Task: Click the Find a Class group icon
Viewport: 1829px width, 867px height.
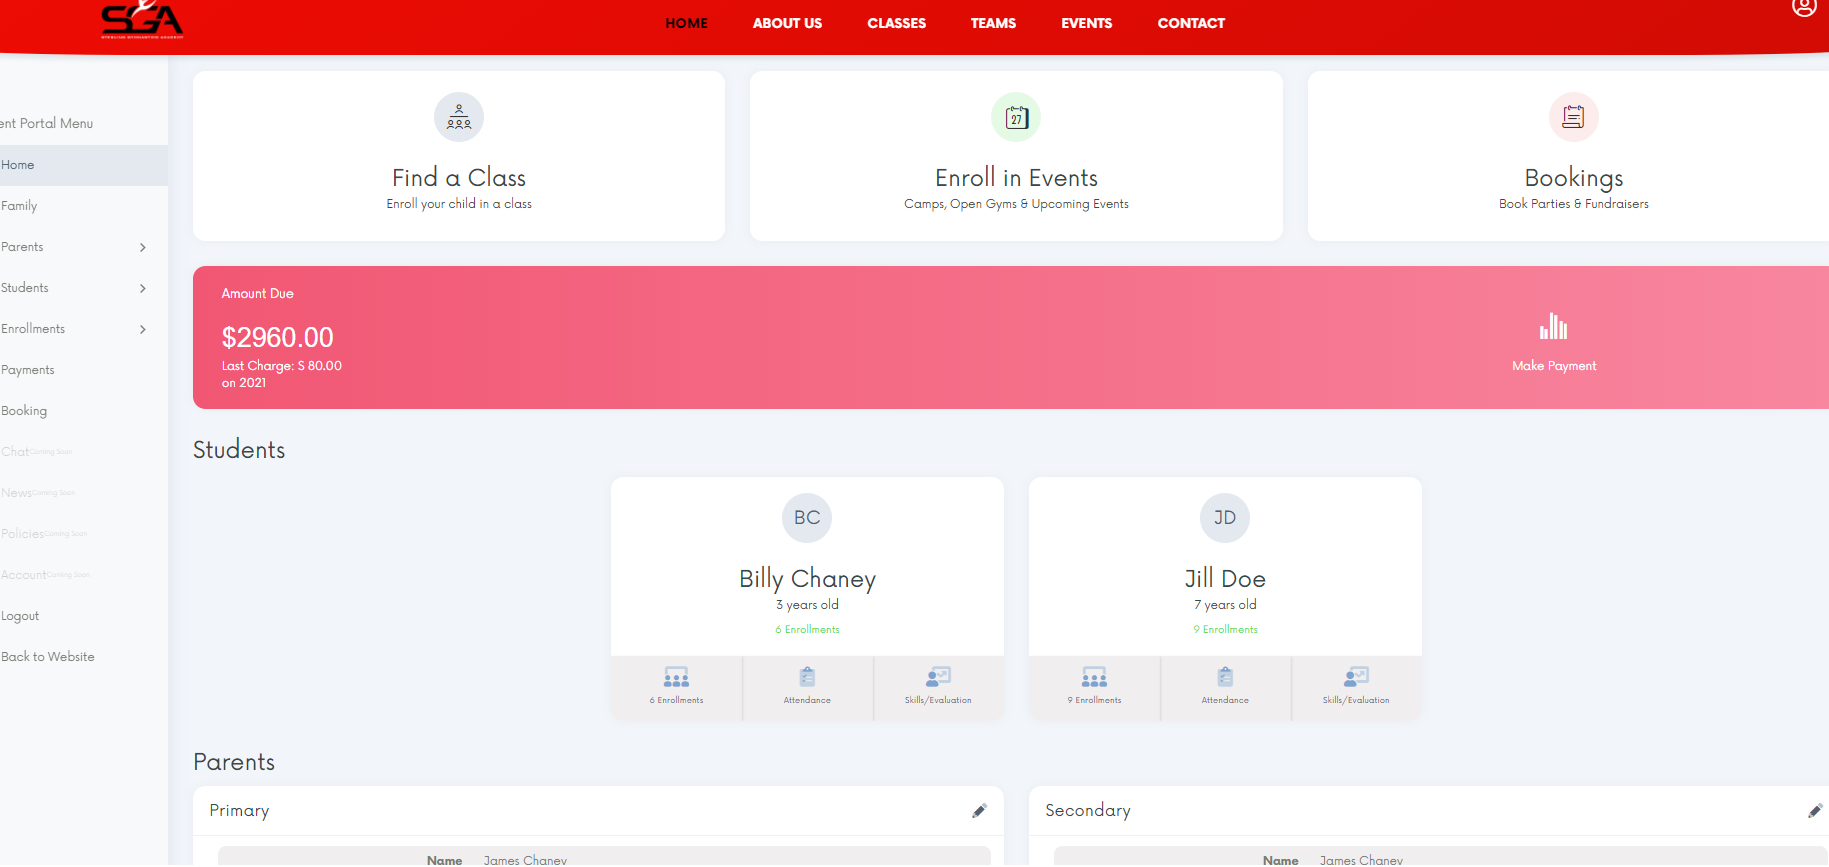Action: pos(459,117)
